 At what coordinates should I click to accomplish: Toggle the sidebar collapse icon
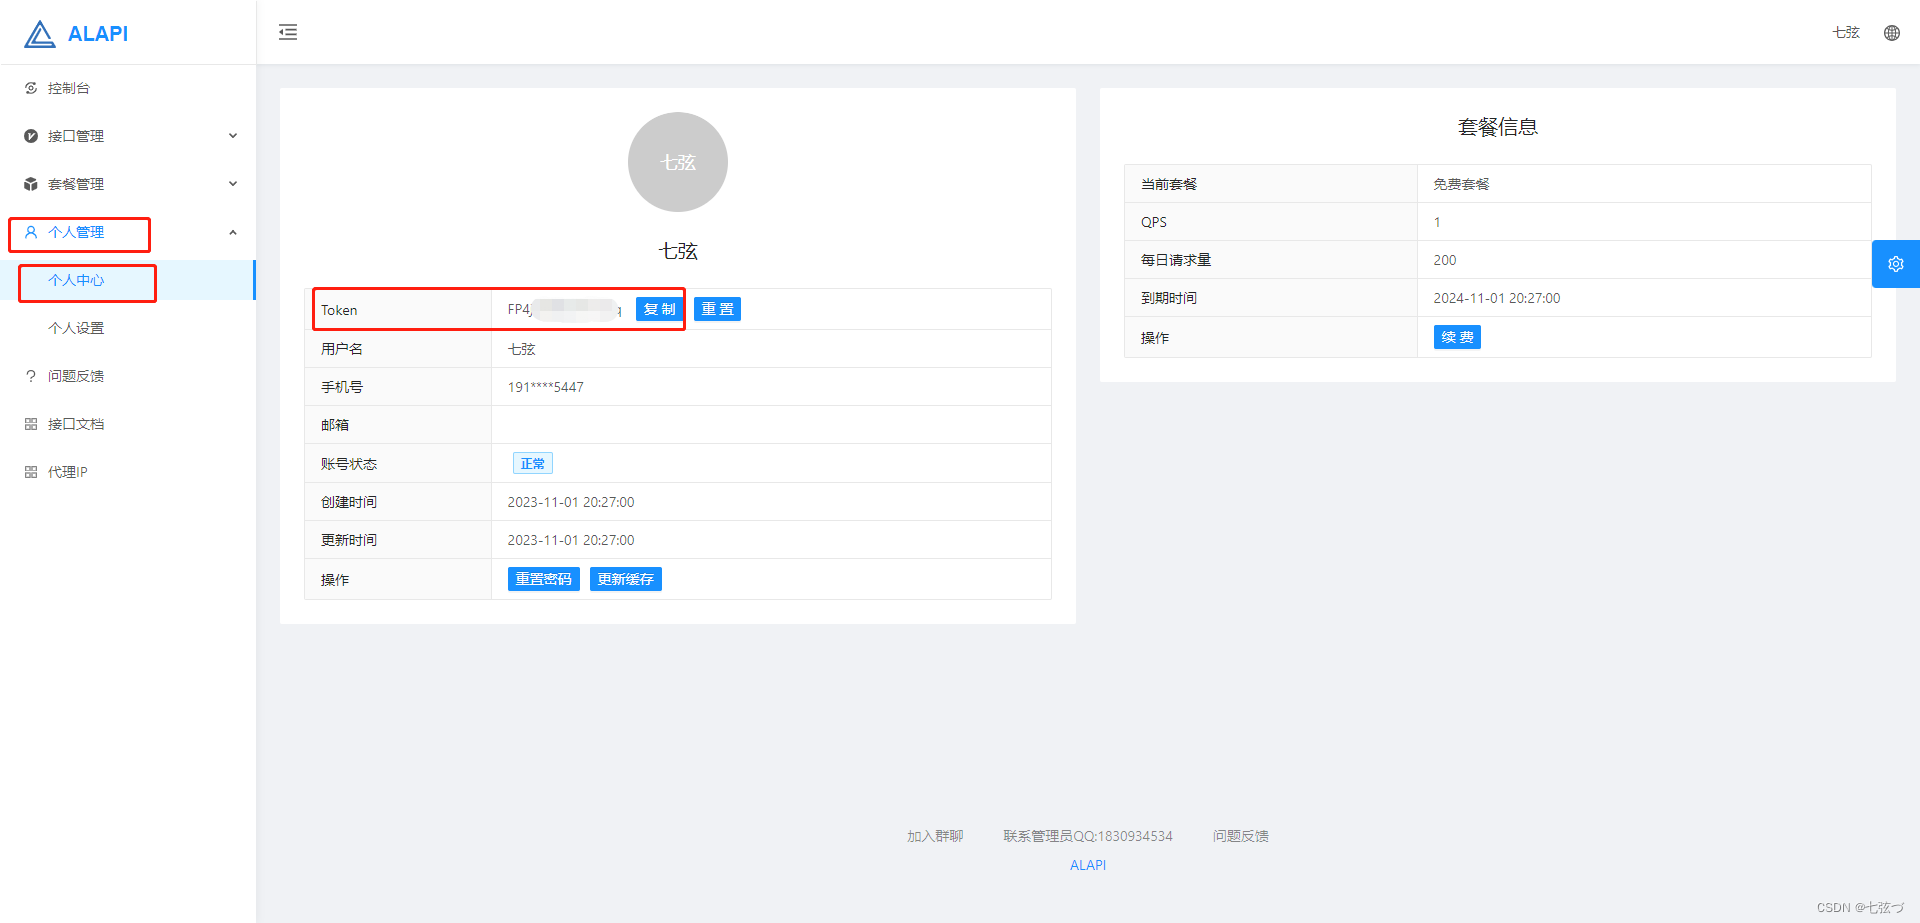[288, 32]
